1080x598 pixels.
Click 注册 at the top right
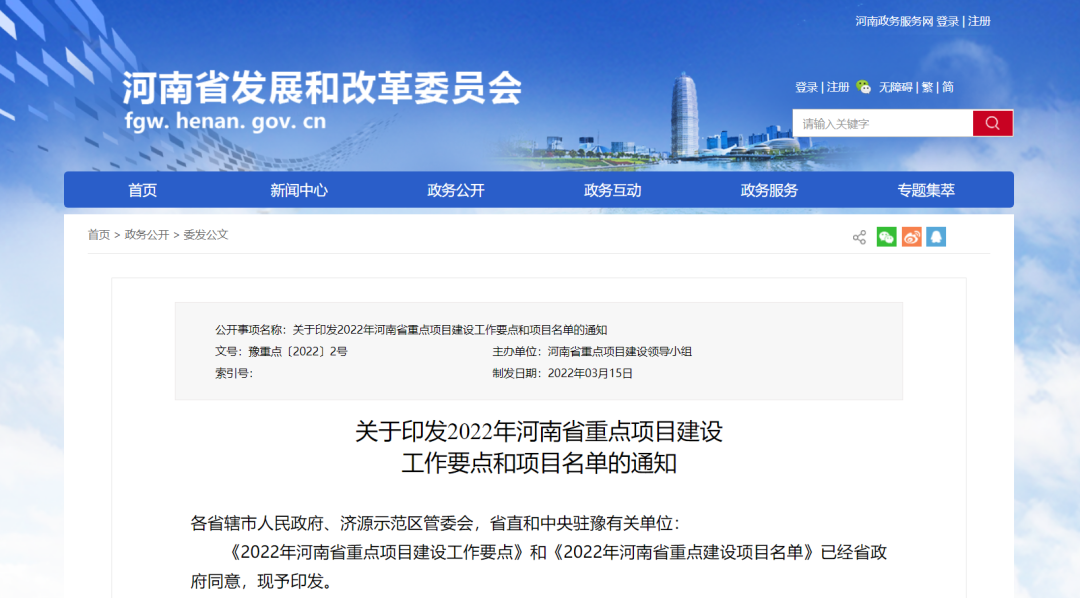click(977, 21)
